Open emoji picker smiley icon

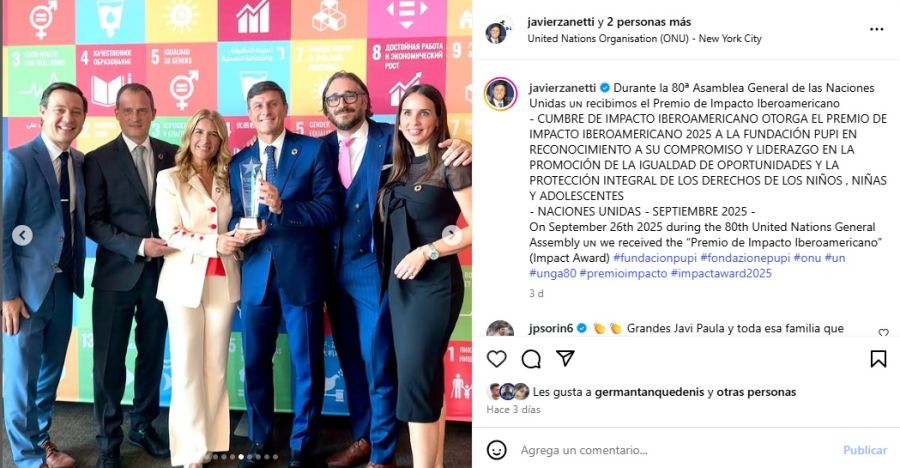pos(496,450)
